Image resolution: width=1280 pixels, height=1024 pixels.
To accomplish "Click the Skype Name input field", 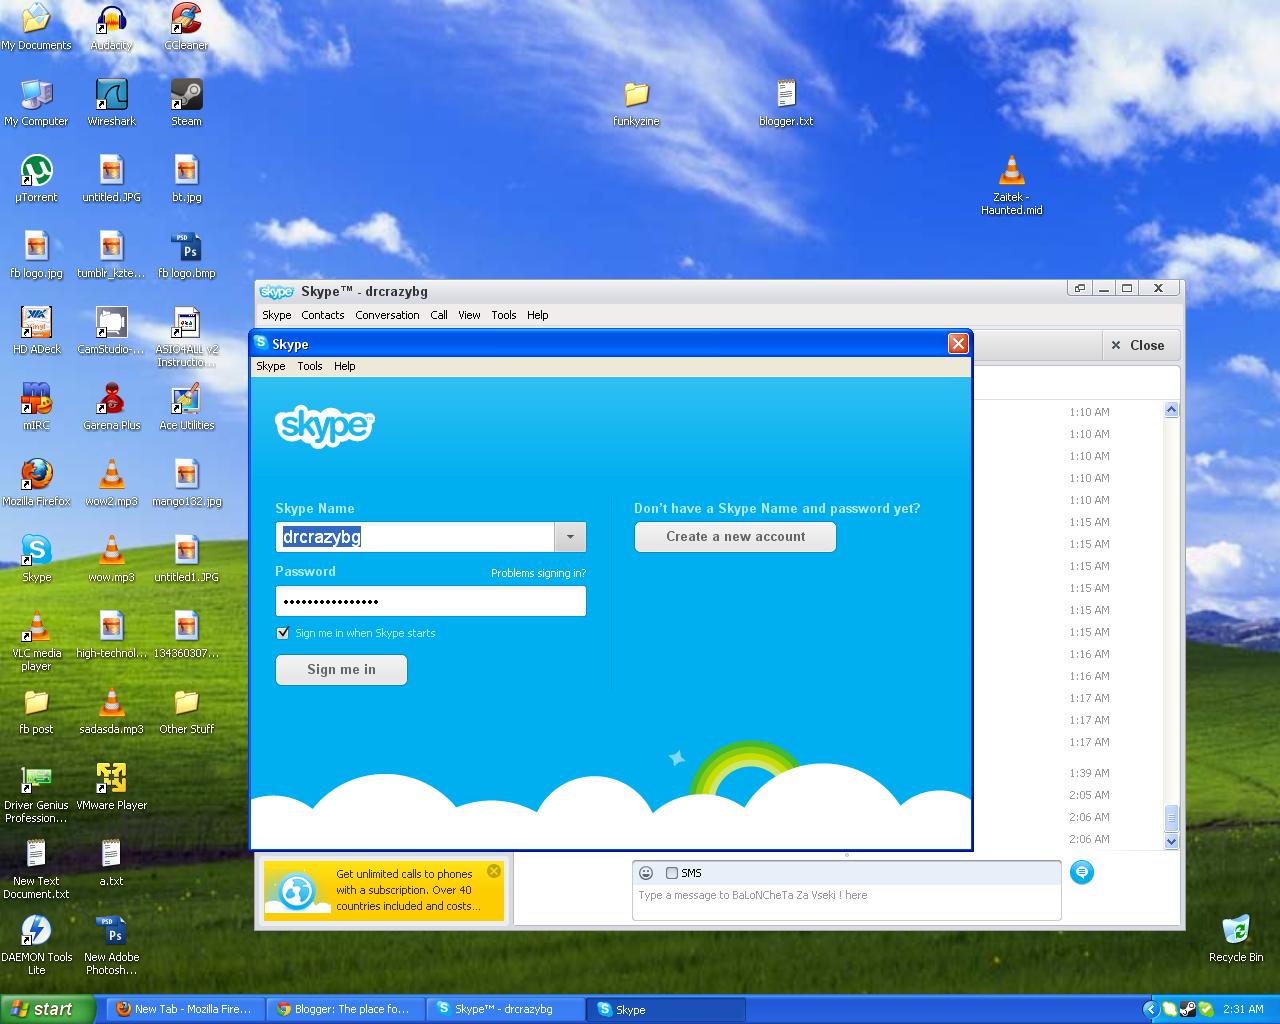I will tap(415, 537).
